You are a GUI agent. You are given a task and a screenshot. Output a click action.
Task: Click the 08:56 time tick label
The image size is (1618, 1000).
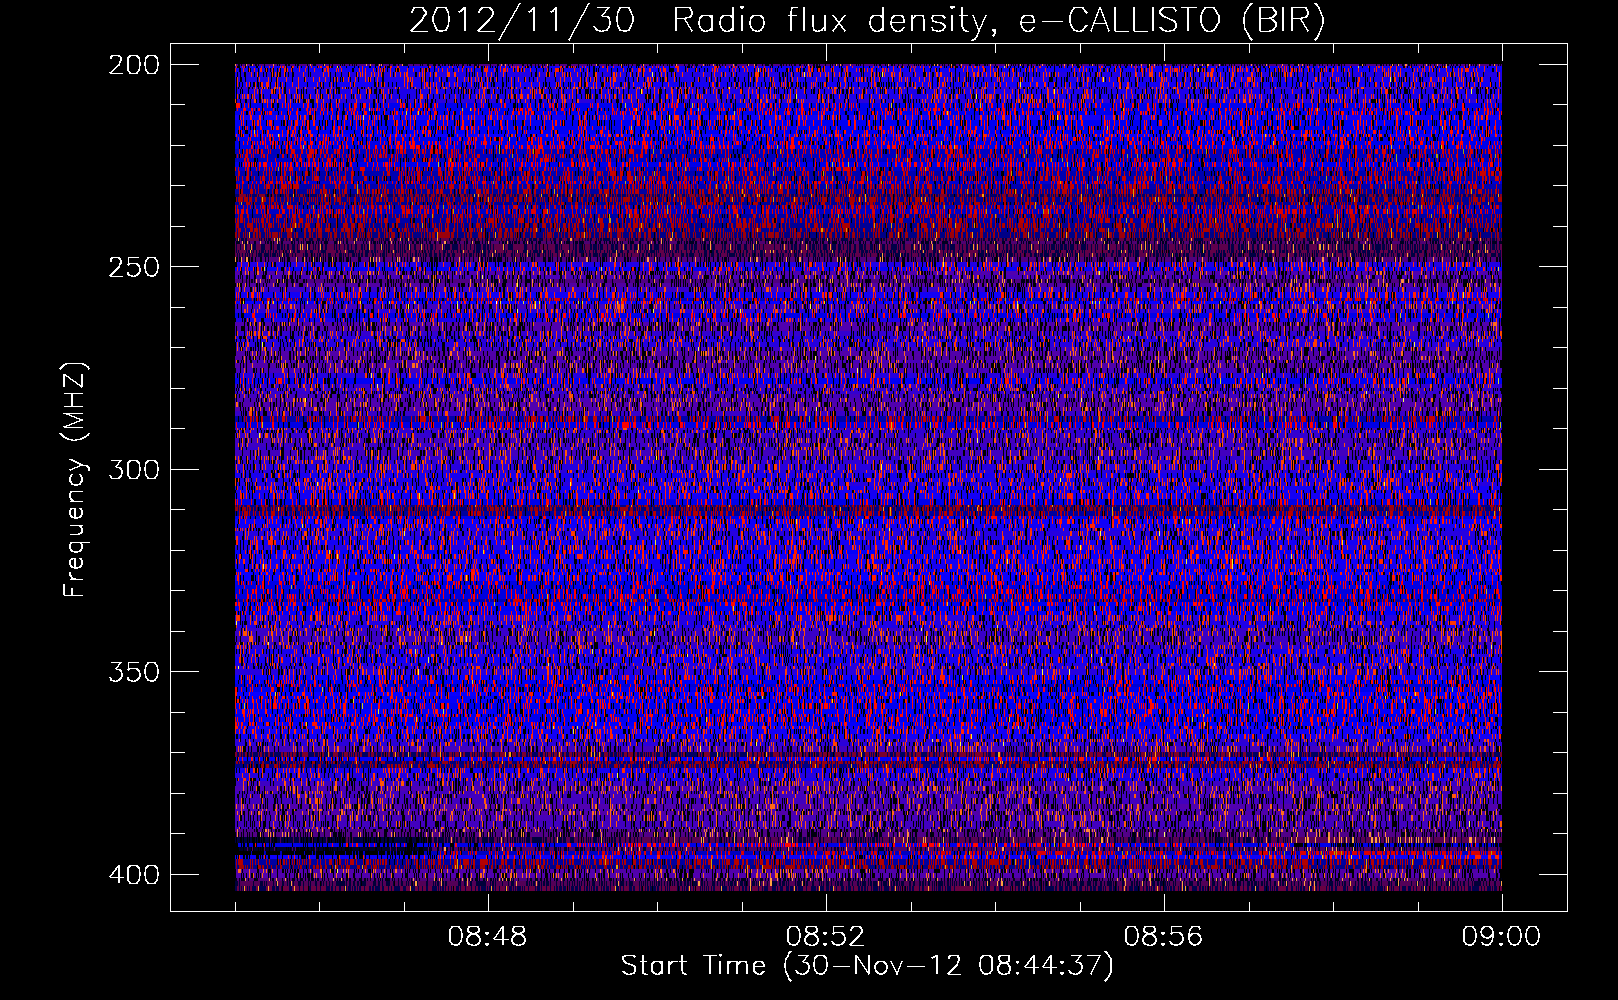click(1164, 937)
